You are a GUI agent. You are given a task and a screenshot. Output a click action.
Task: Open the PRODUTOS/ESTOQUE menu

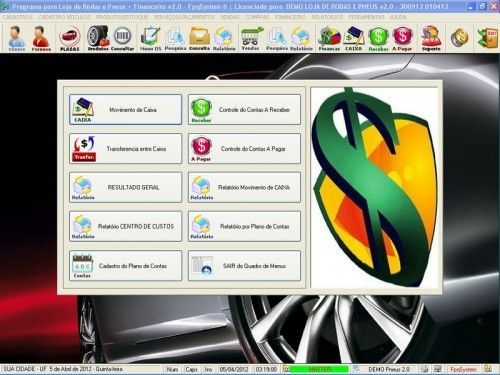(x=122, y=17)
